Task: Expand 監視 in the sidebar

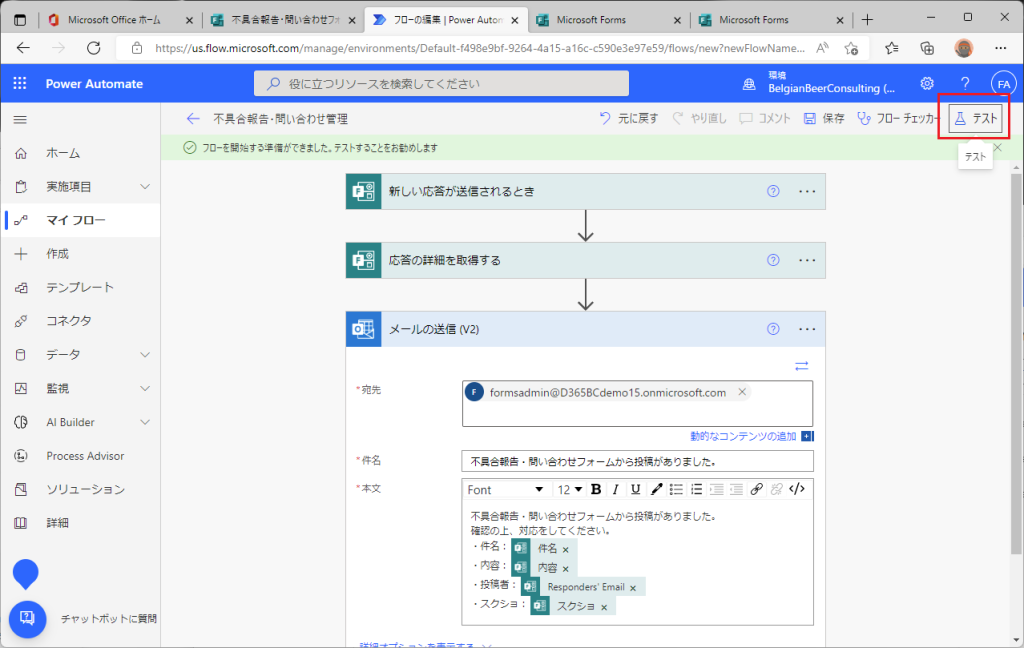Action: point(145,388)
